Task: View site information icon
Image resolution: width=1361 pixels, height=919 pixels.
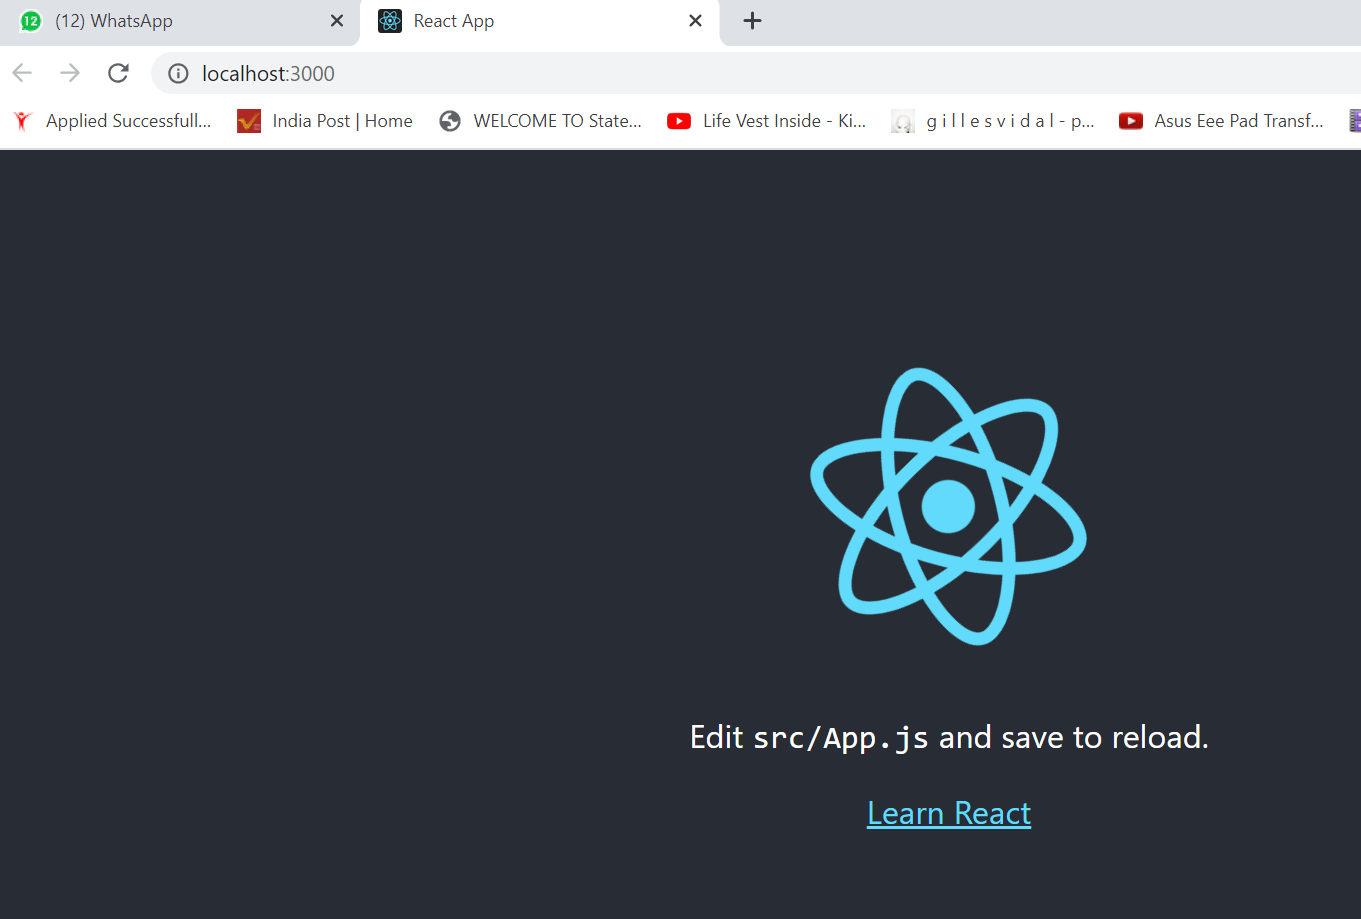Action: (x=178, y=73)
